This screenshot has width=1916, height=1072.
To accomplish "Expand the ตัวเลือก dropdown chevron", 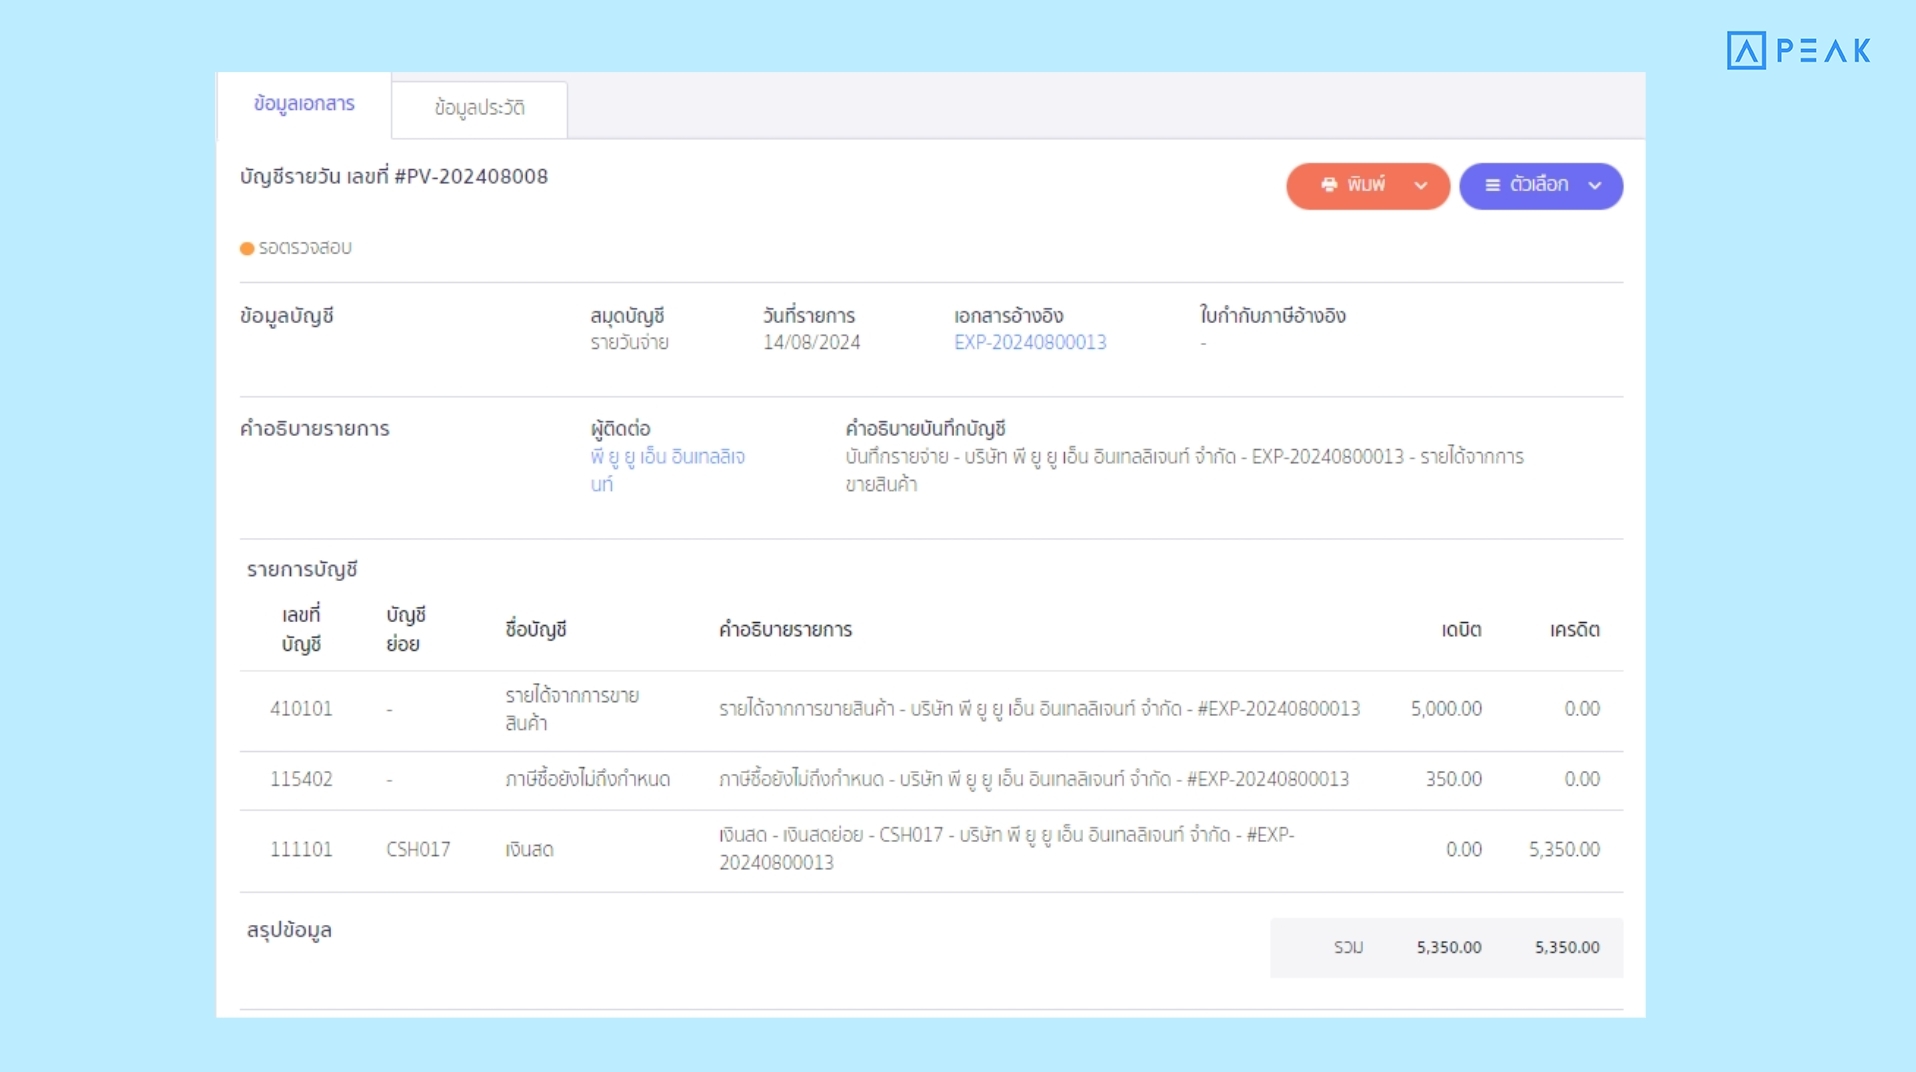I will pyautogui.click(x=1595, y=186).
